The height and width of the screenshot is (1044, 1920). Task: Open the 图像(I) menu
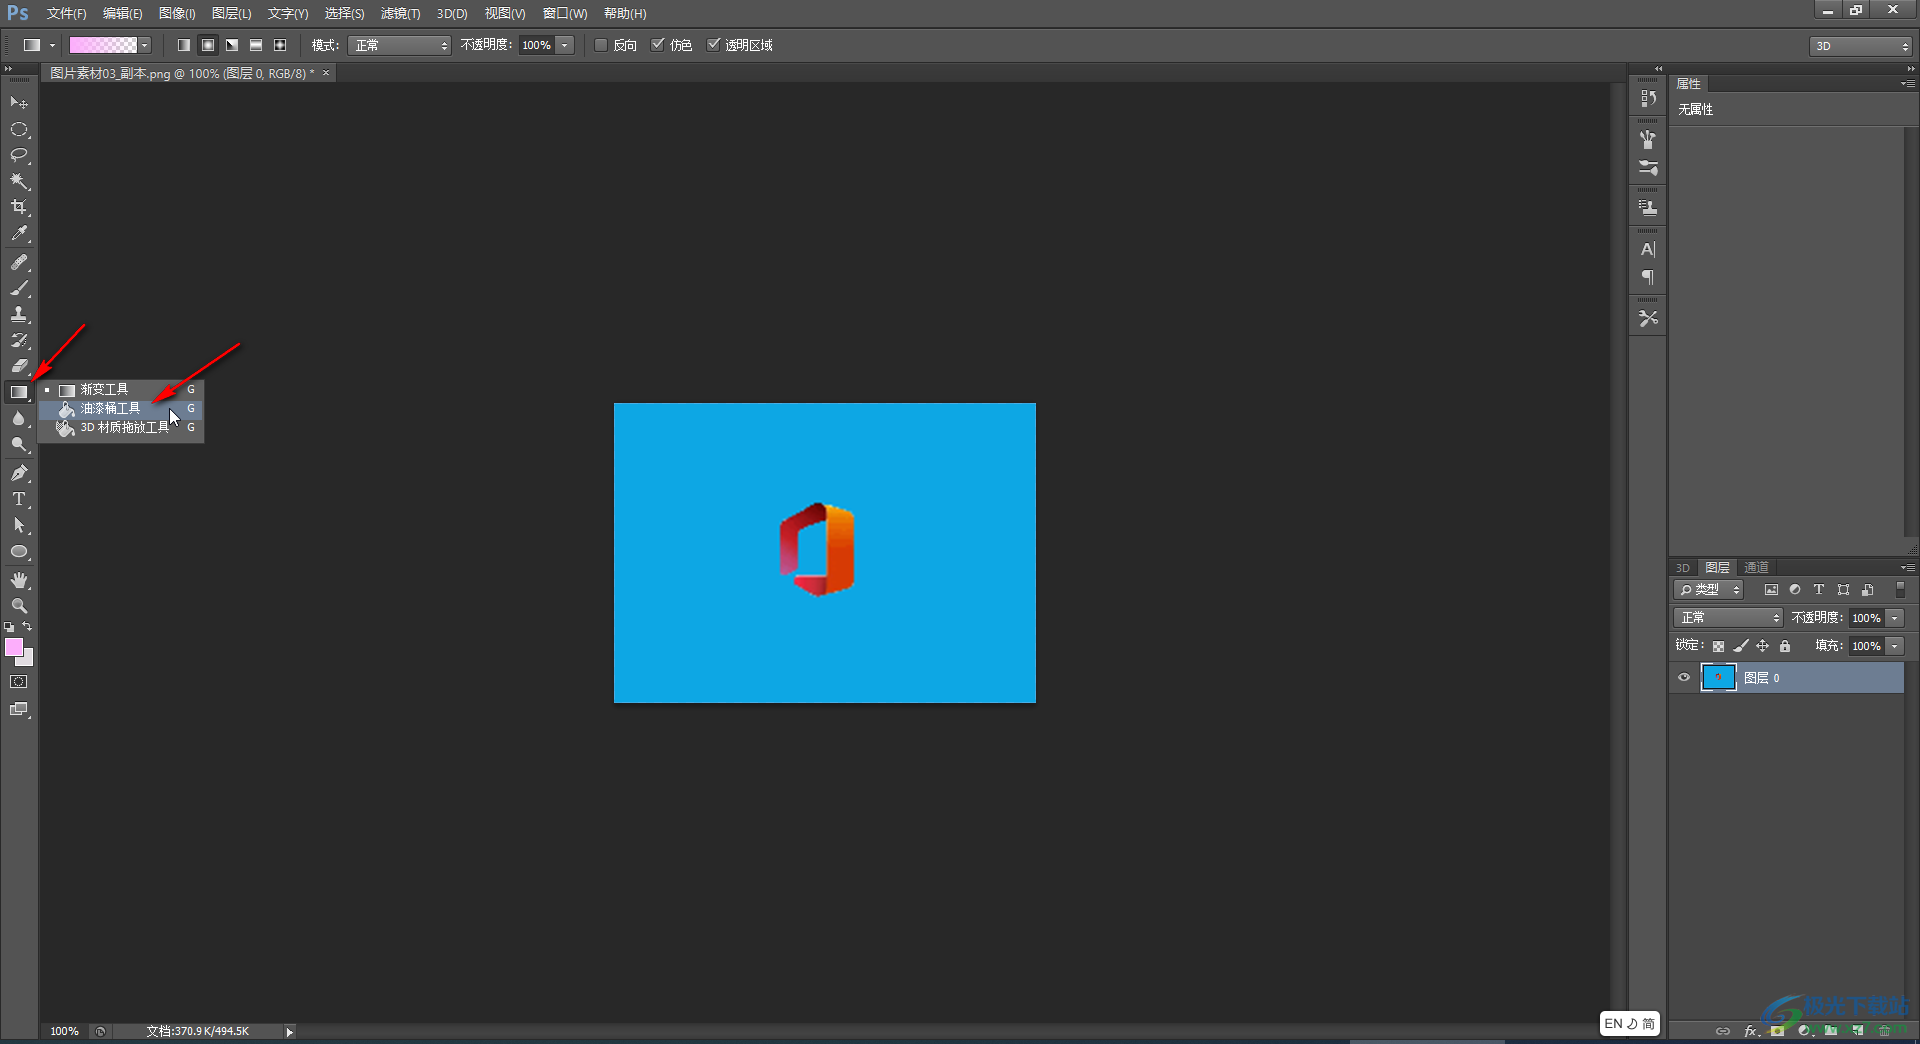point(177,13)
